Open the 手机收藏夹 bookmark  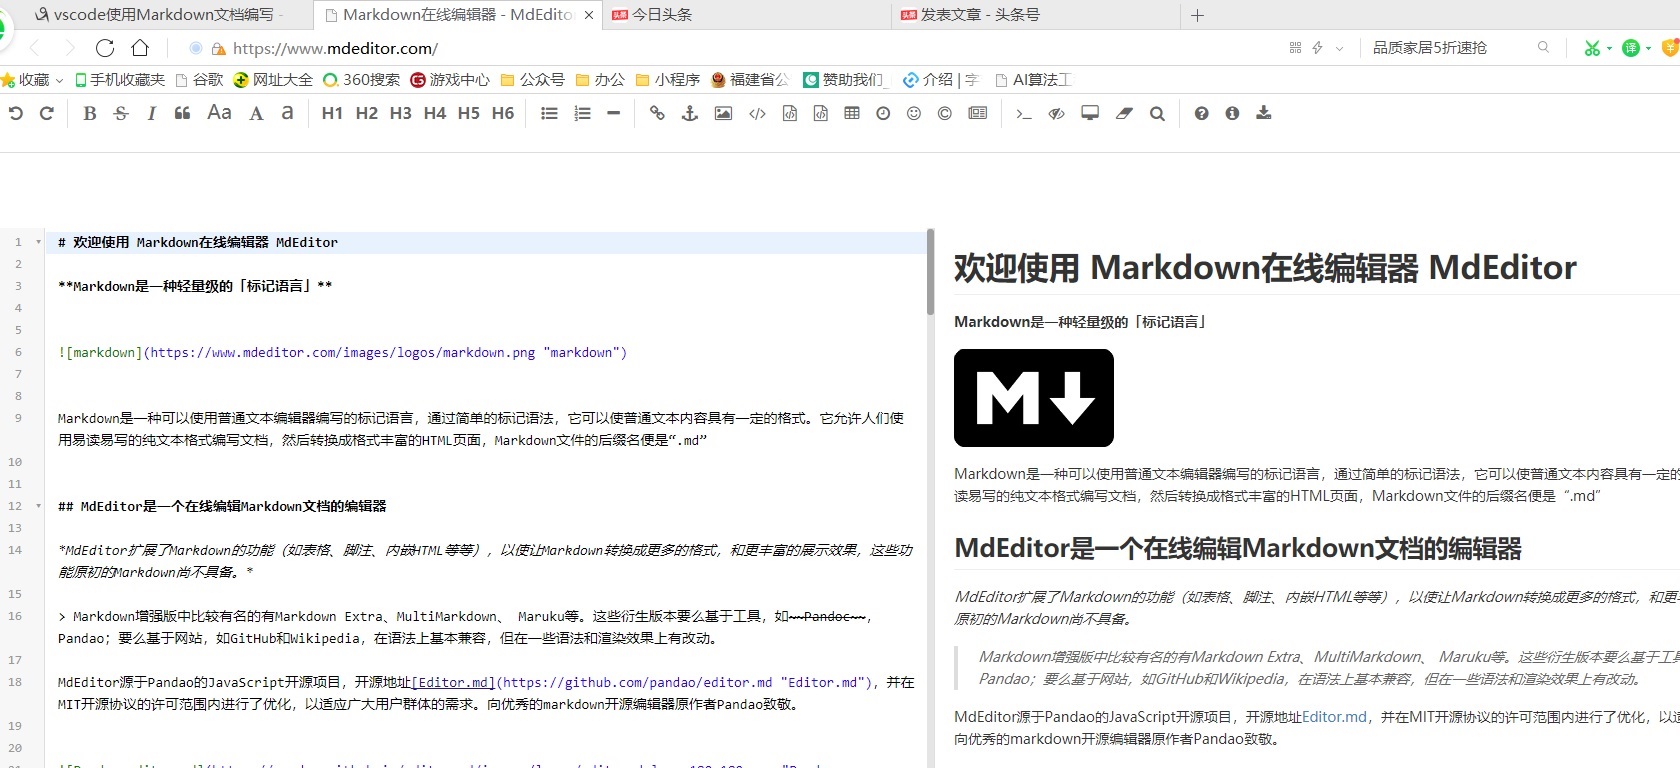[x=121, y=80]
